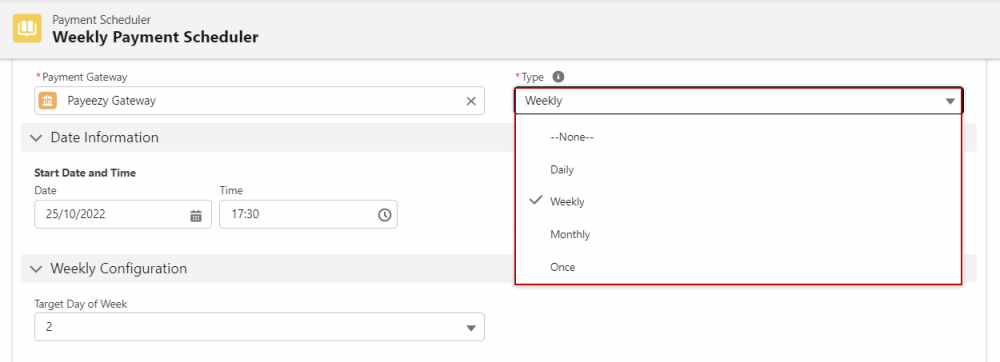Pick the Once option

739,267
